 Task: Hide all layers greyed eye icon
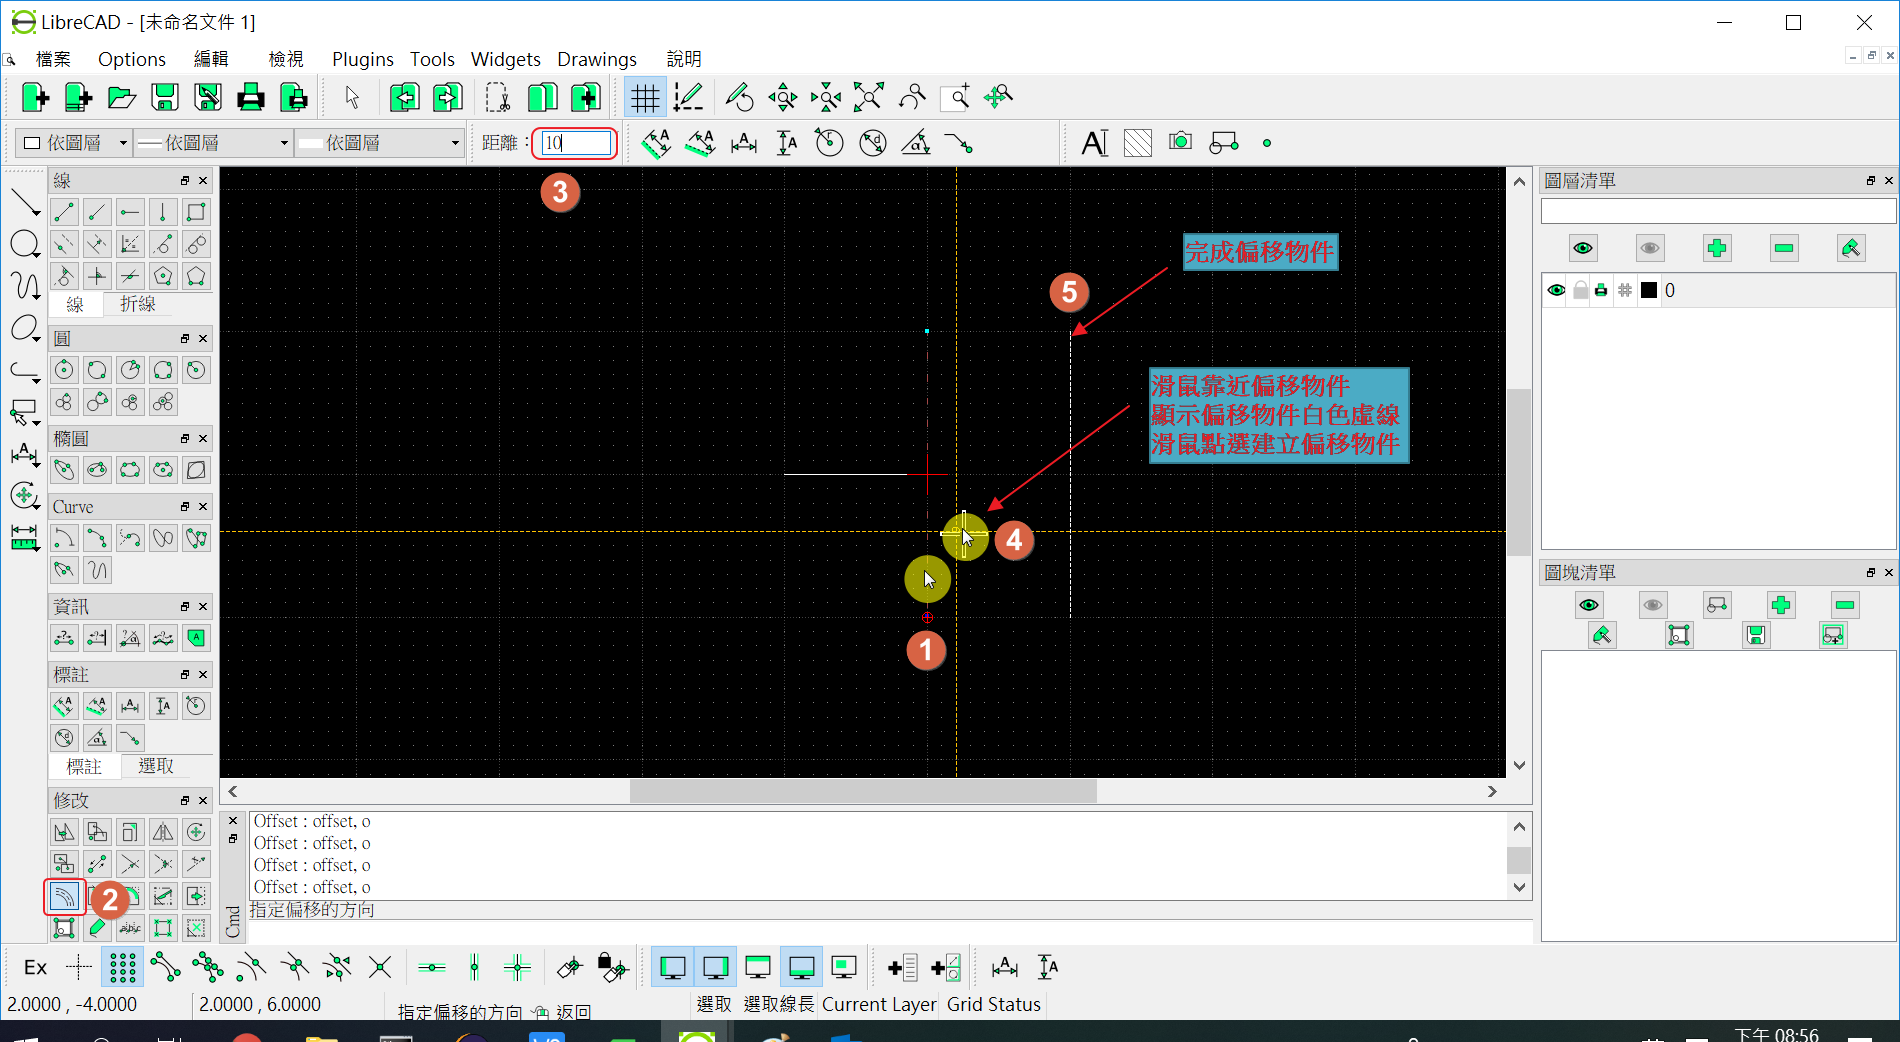(x=1650, y=248)
